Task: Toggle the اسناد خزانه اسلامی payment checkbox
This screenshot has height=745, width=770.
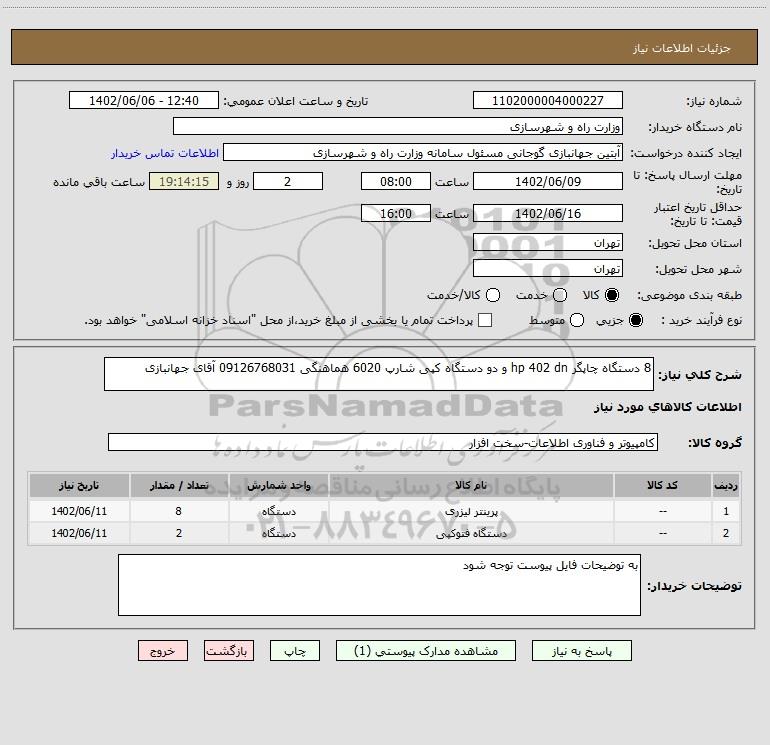Action: click(485, 320)
